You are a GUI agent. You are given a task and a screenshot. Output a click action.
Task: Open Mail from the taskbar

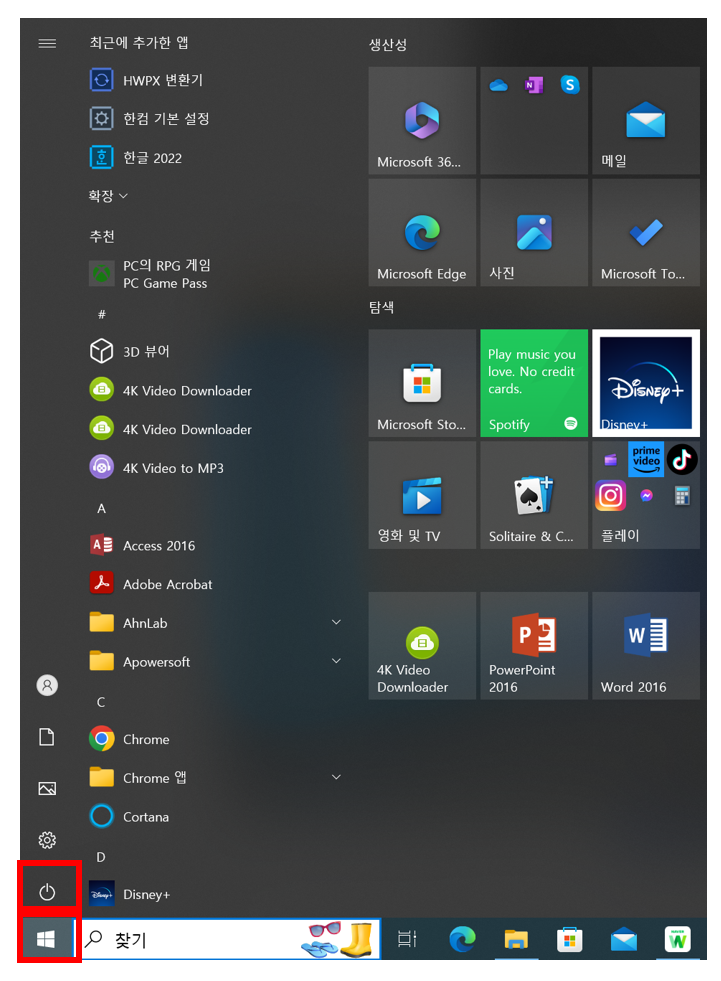point(624,940)
